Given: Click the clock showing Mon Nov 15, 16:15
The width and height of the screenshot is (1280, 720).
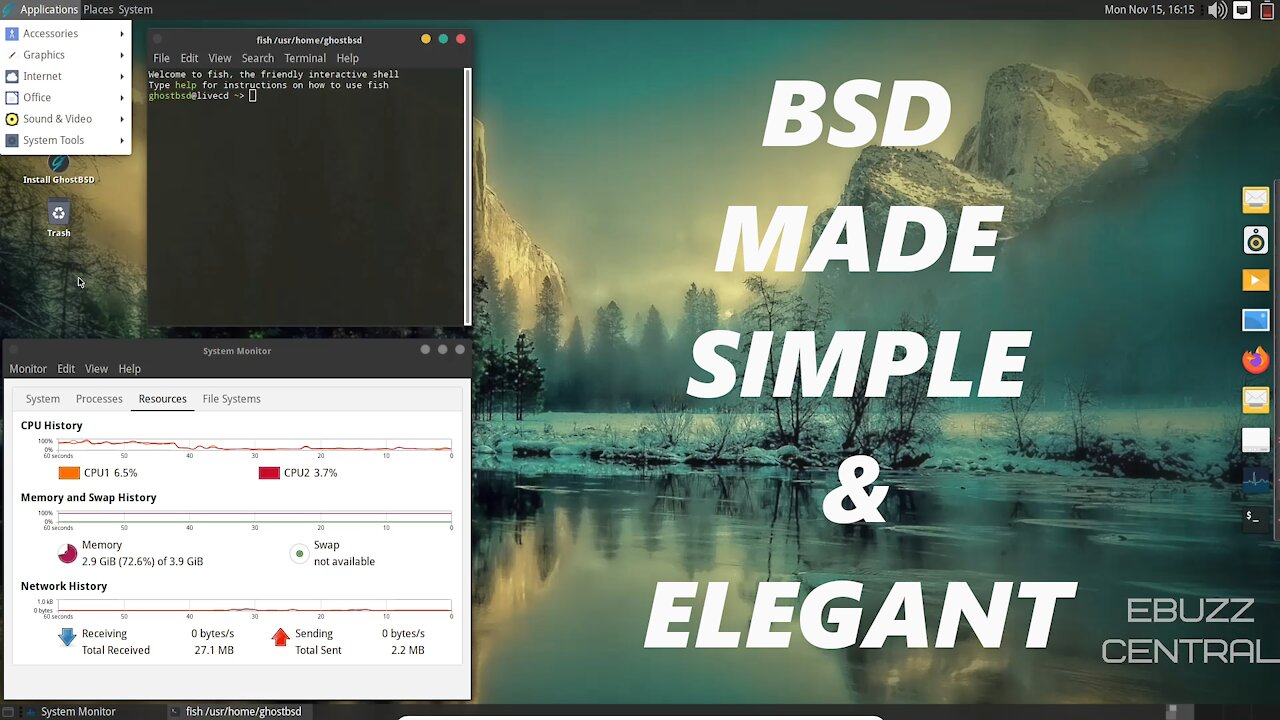Looking at the screenshot, I should tap(1149, 9).
